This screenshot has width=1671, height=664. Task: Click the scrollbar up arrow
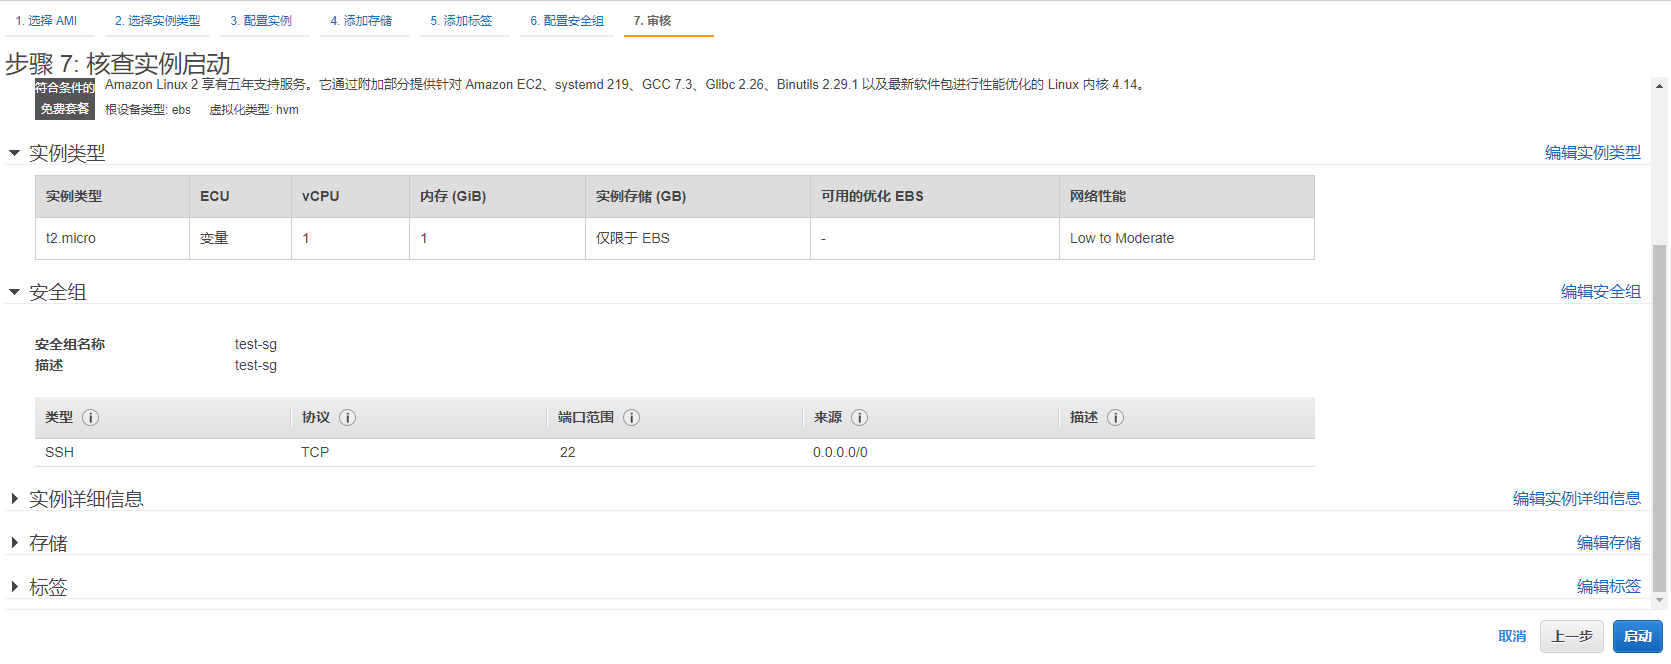coord(1659,86)
